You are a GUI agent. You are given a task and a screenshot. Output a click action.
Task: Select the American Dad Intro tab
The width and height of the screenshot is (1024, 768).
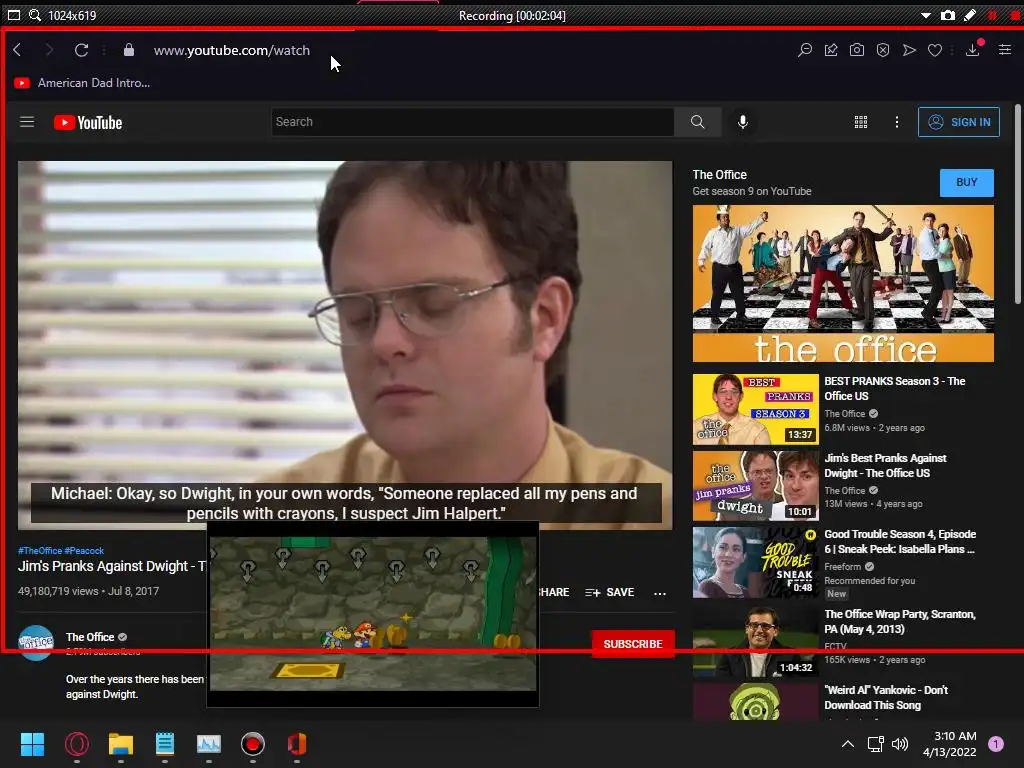(x=82, y=83)
